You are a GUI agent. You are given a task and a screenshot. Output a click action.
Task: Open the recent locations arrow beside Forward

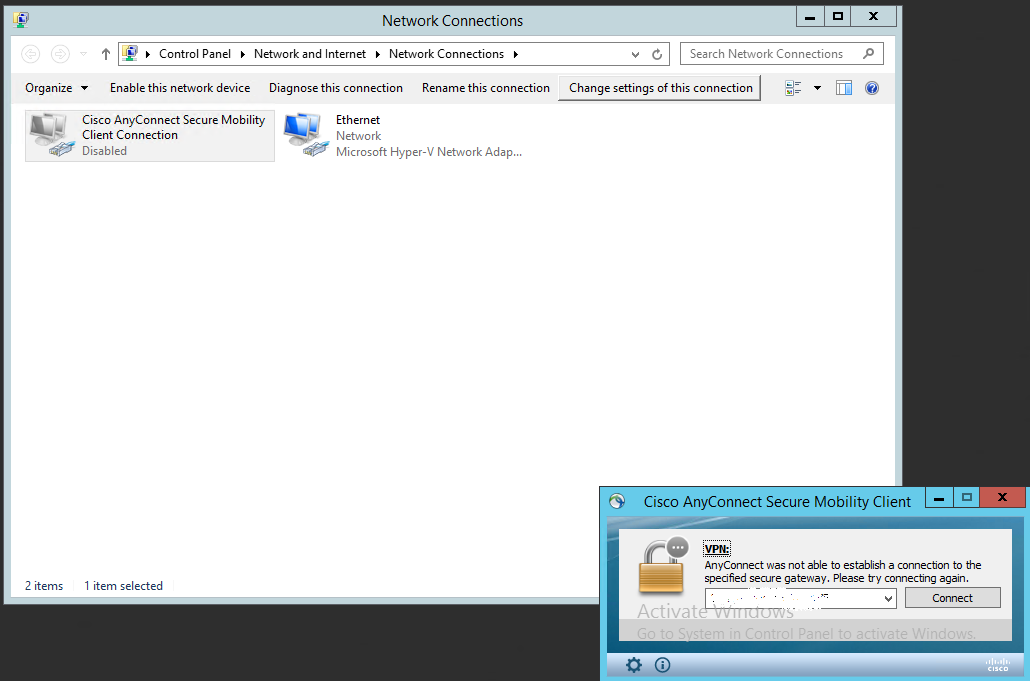(x=83, y=54)
